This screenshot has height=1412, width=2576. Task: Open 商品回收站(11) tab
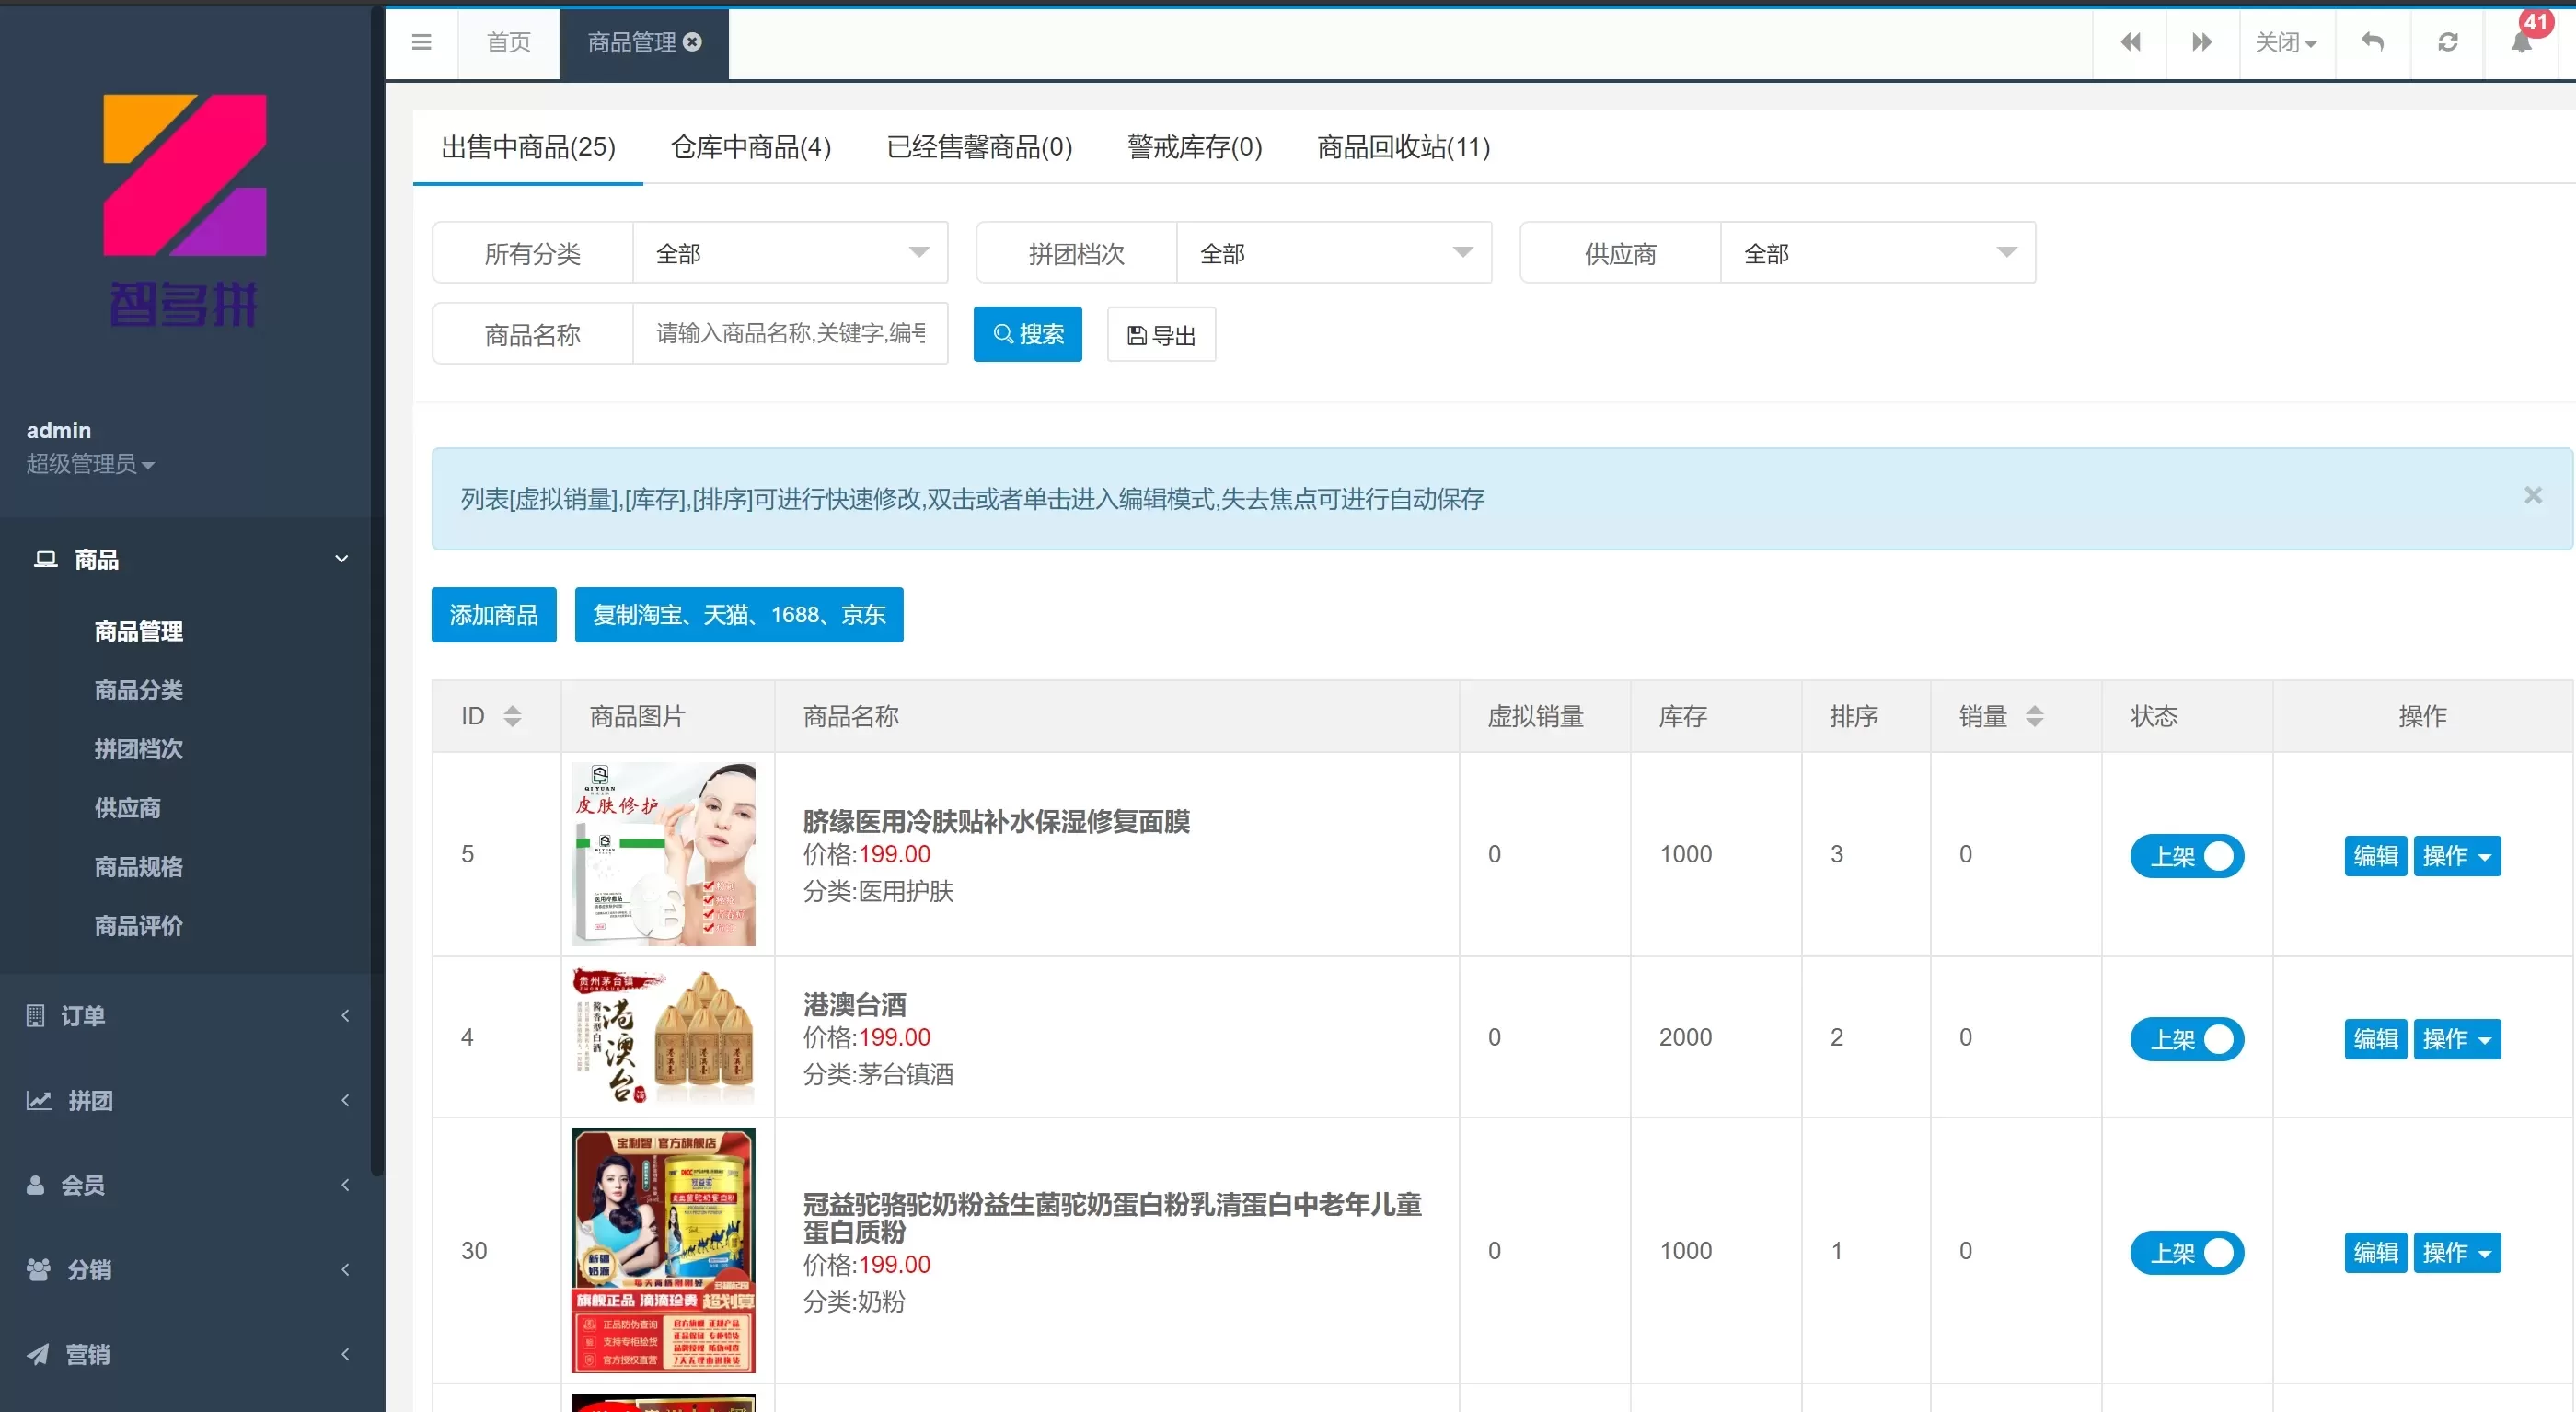1403,147
